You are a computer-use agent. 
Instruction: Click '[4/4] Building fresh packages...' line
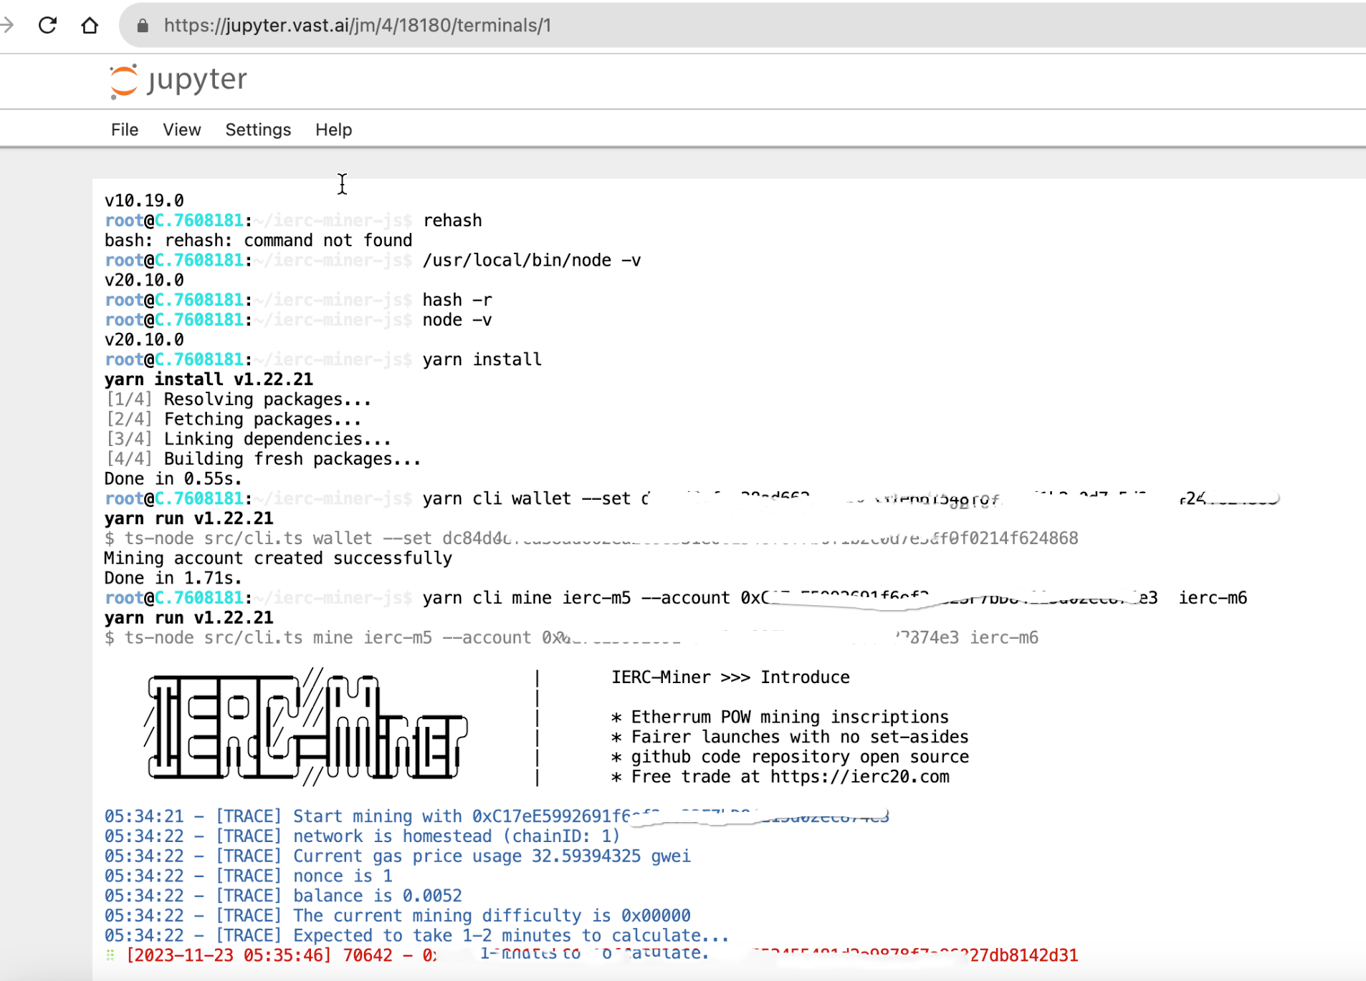coord(263,459)
